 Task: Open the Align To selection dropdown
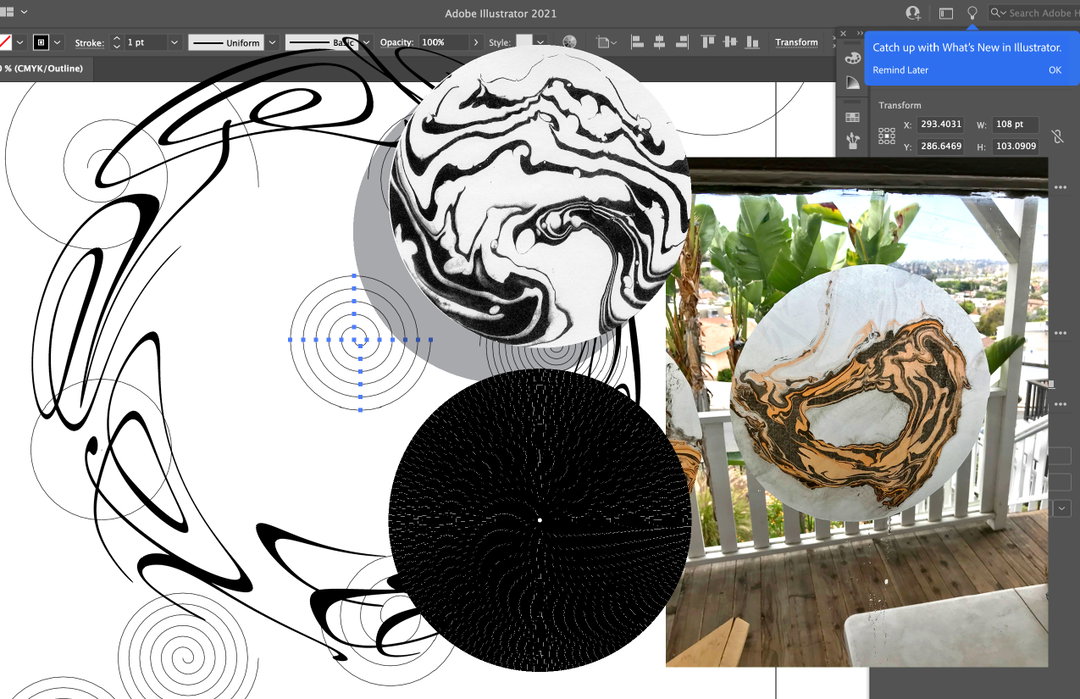click(606, 42)
